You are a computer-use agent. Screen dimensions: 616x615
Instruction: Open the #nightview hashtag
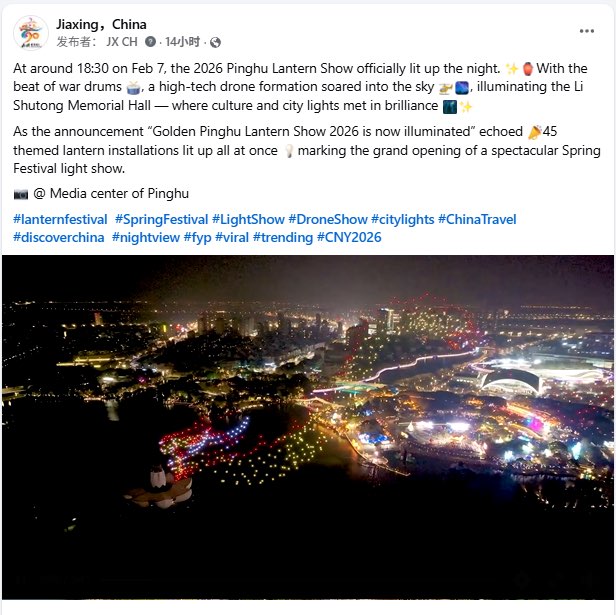[146, 237]
